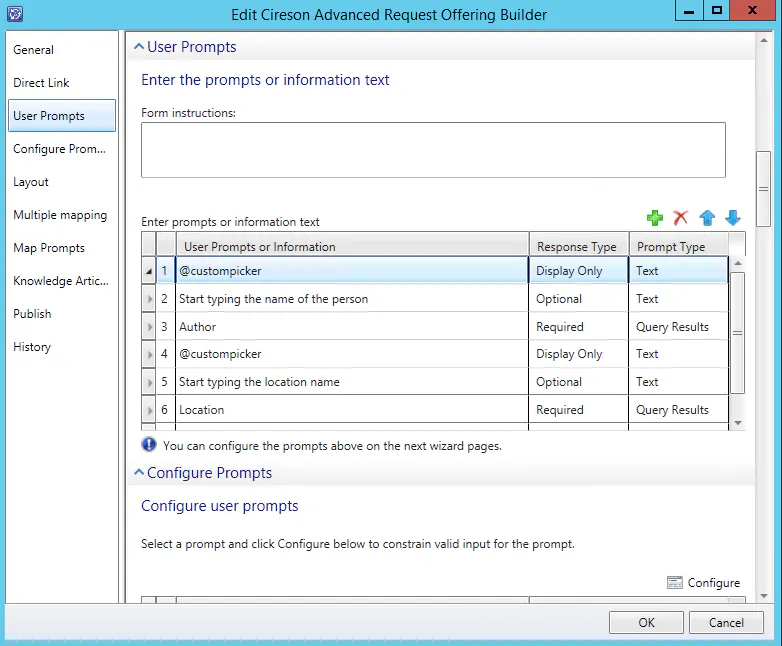Open the Knowledge Articles page
782x646 pixels.
point(61,280)
